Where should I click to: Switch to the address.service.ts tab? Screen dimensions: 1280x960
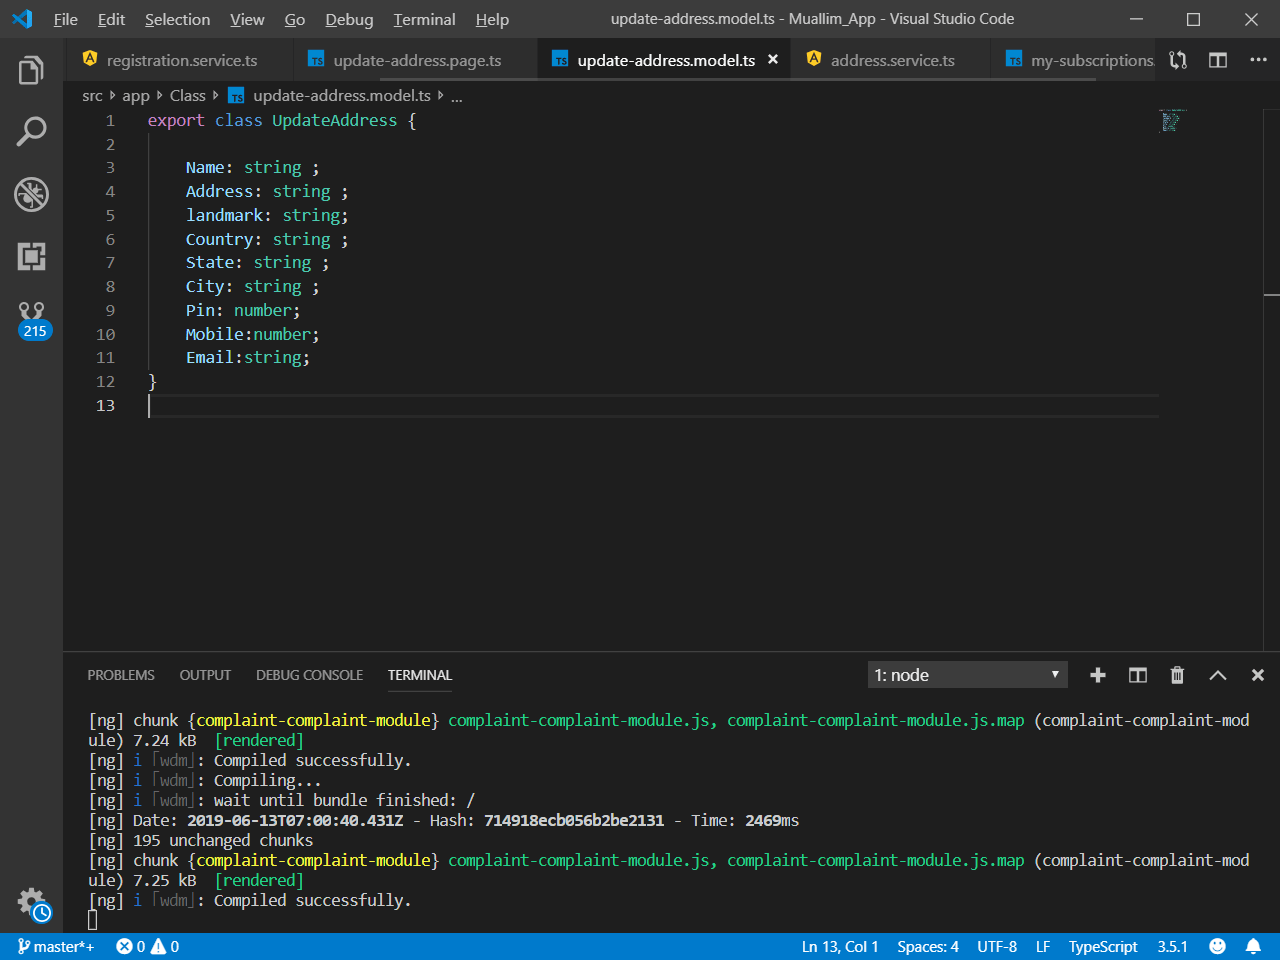pos(892,60)
